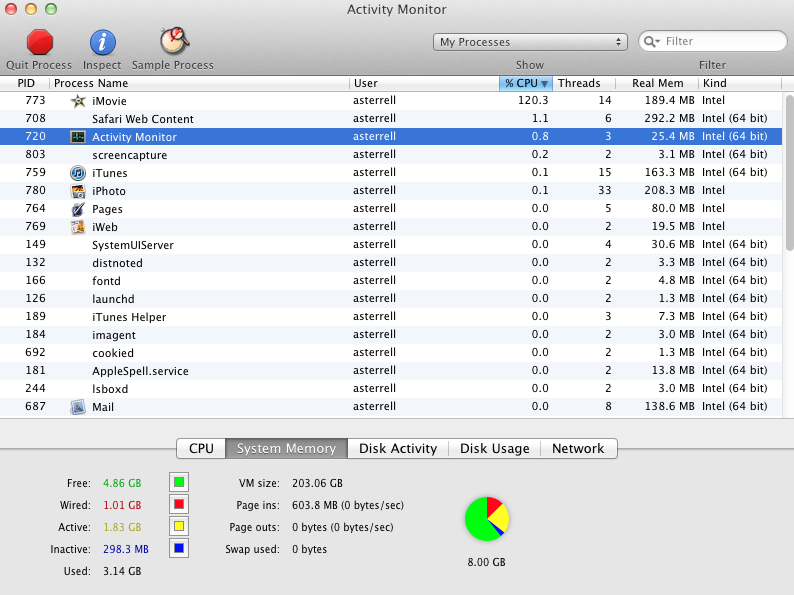Switch to the Network tab
This screenshot has width=794, height=595.
coord(578,448)
